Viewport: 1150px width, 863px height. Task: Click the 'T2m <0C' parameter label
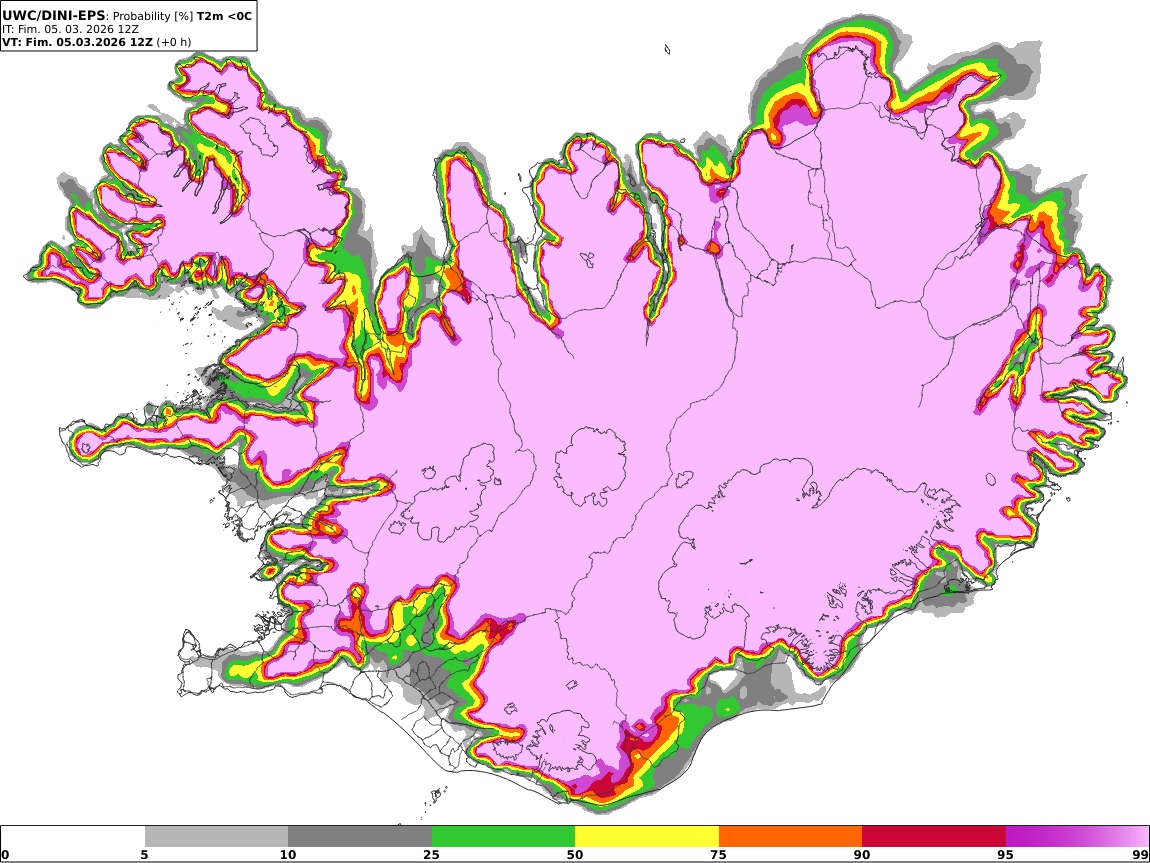pos(224,15)
